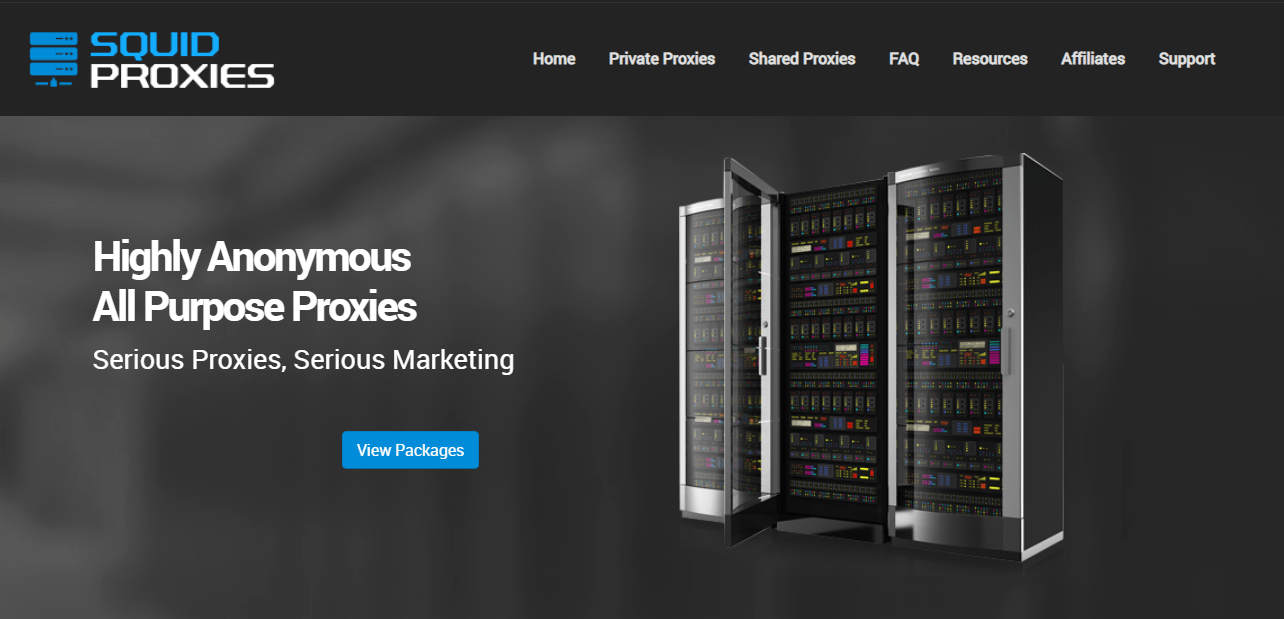Select the 'Highly Anonymous' headline line

click(252, 257)
